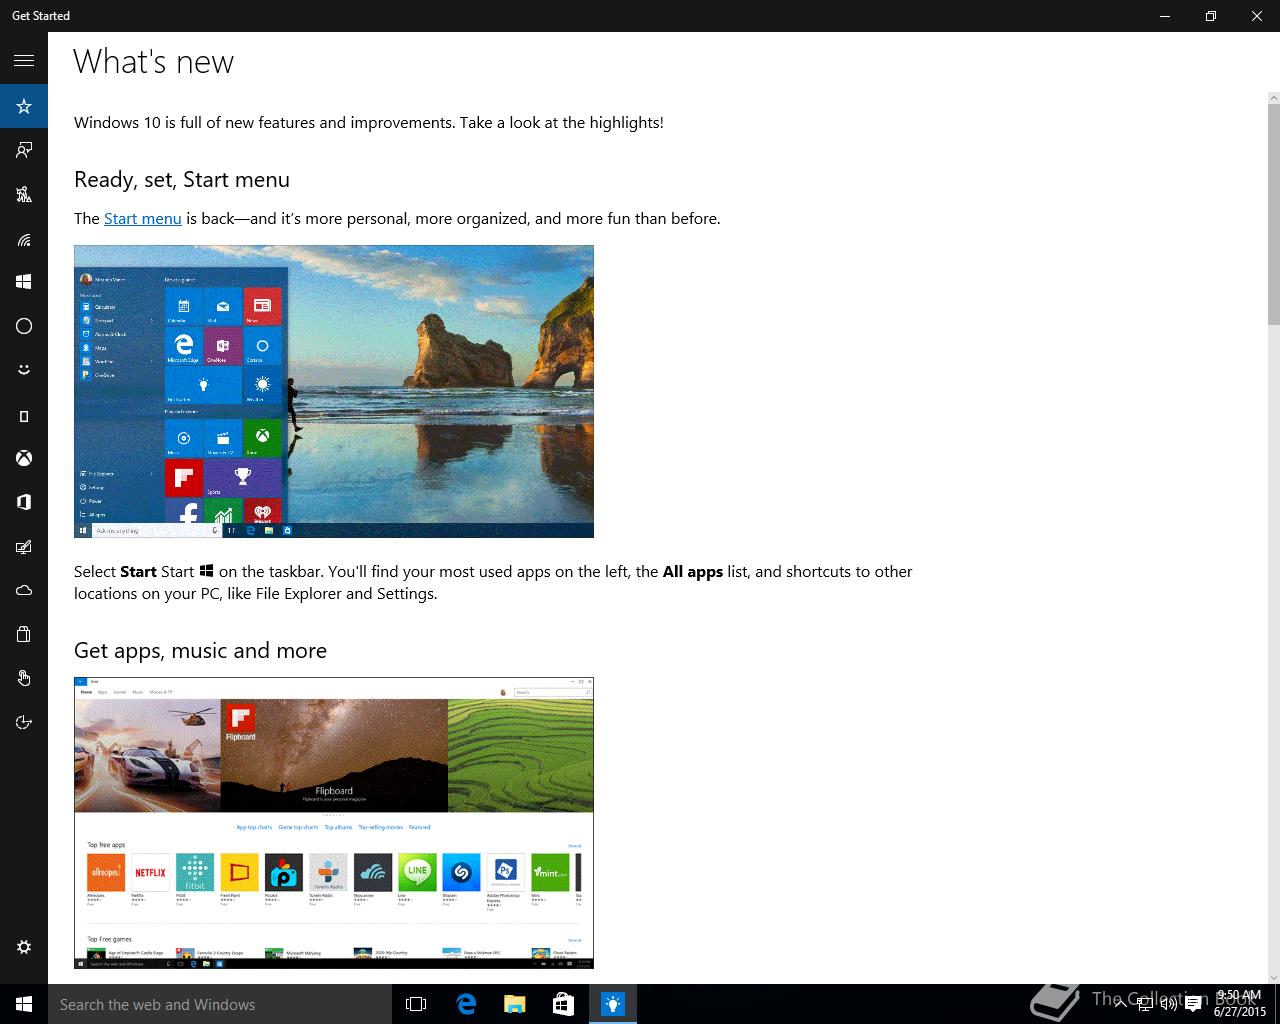Click the 'Ready, set, Start menu' heading
The image size is (1280, 1024).
pos(182,180)
